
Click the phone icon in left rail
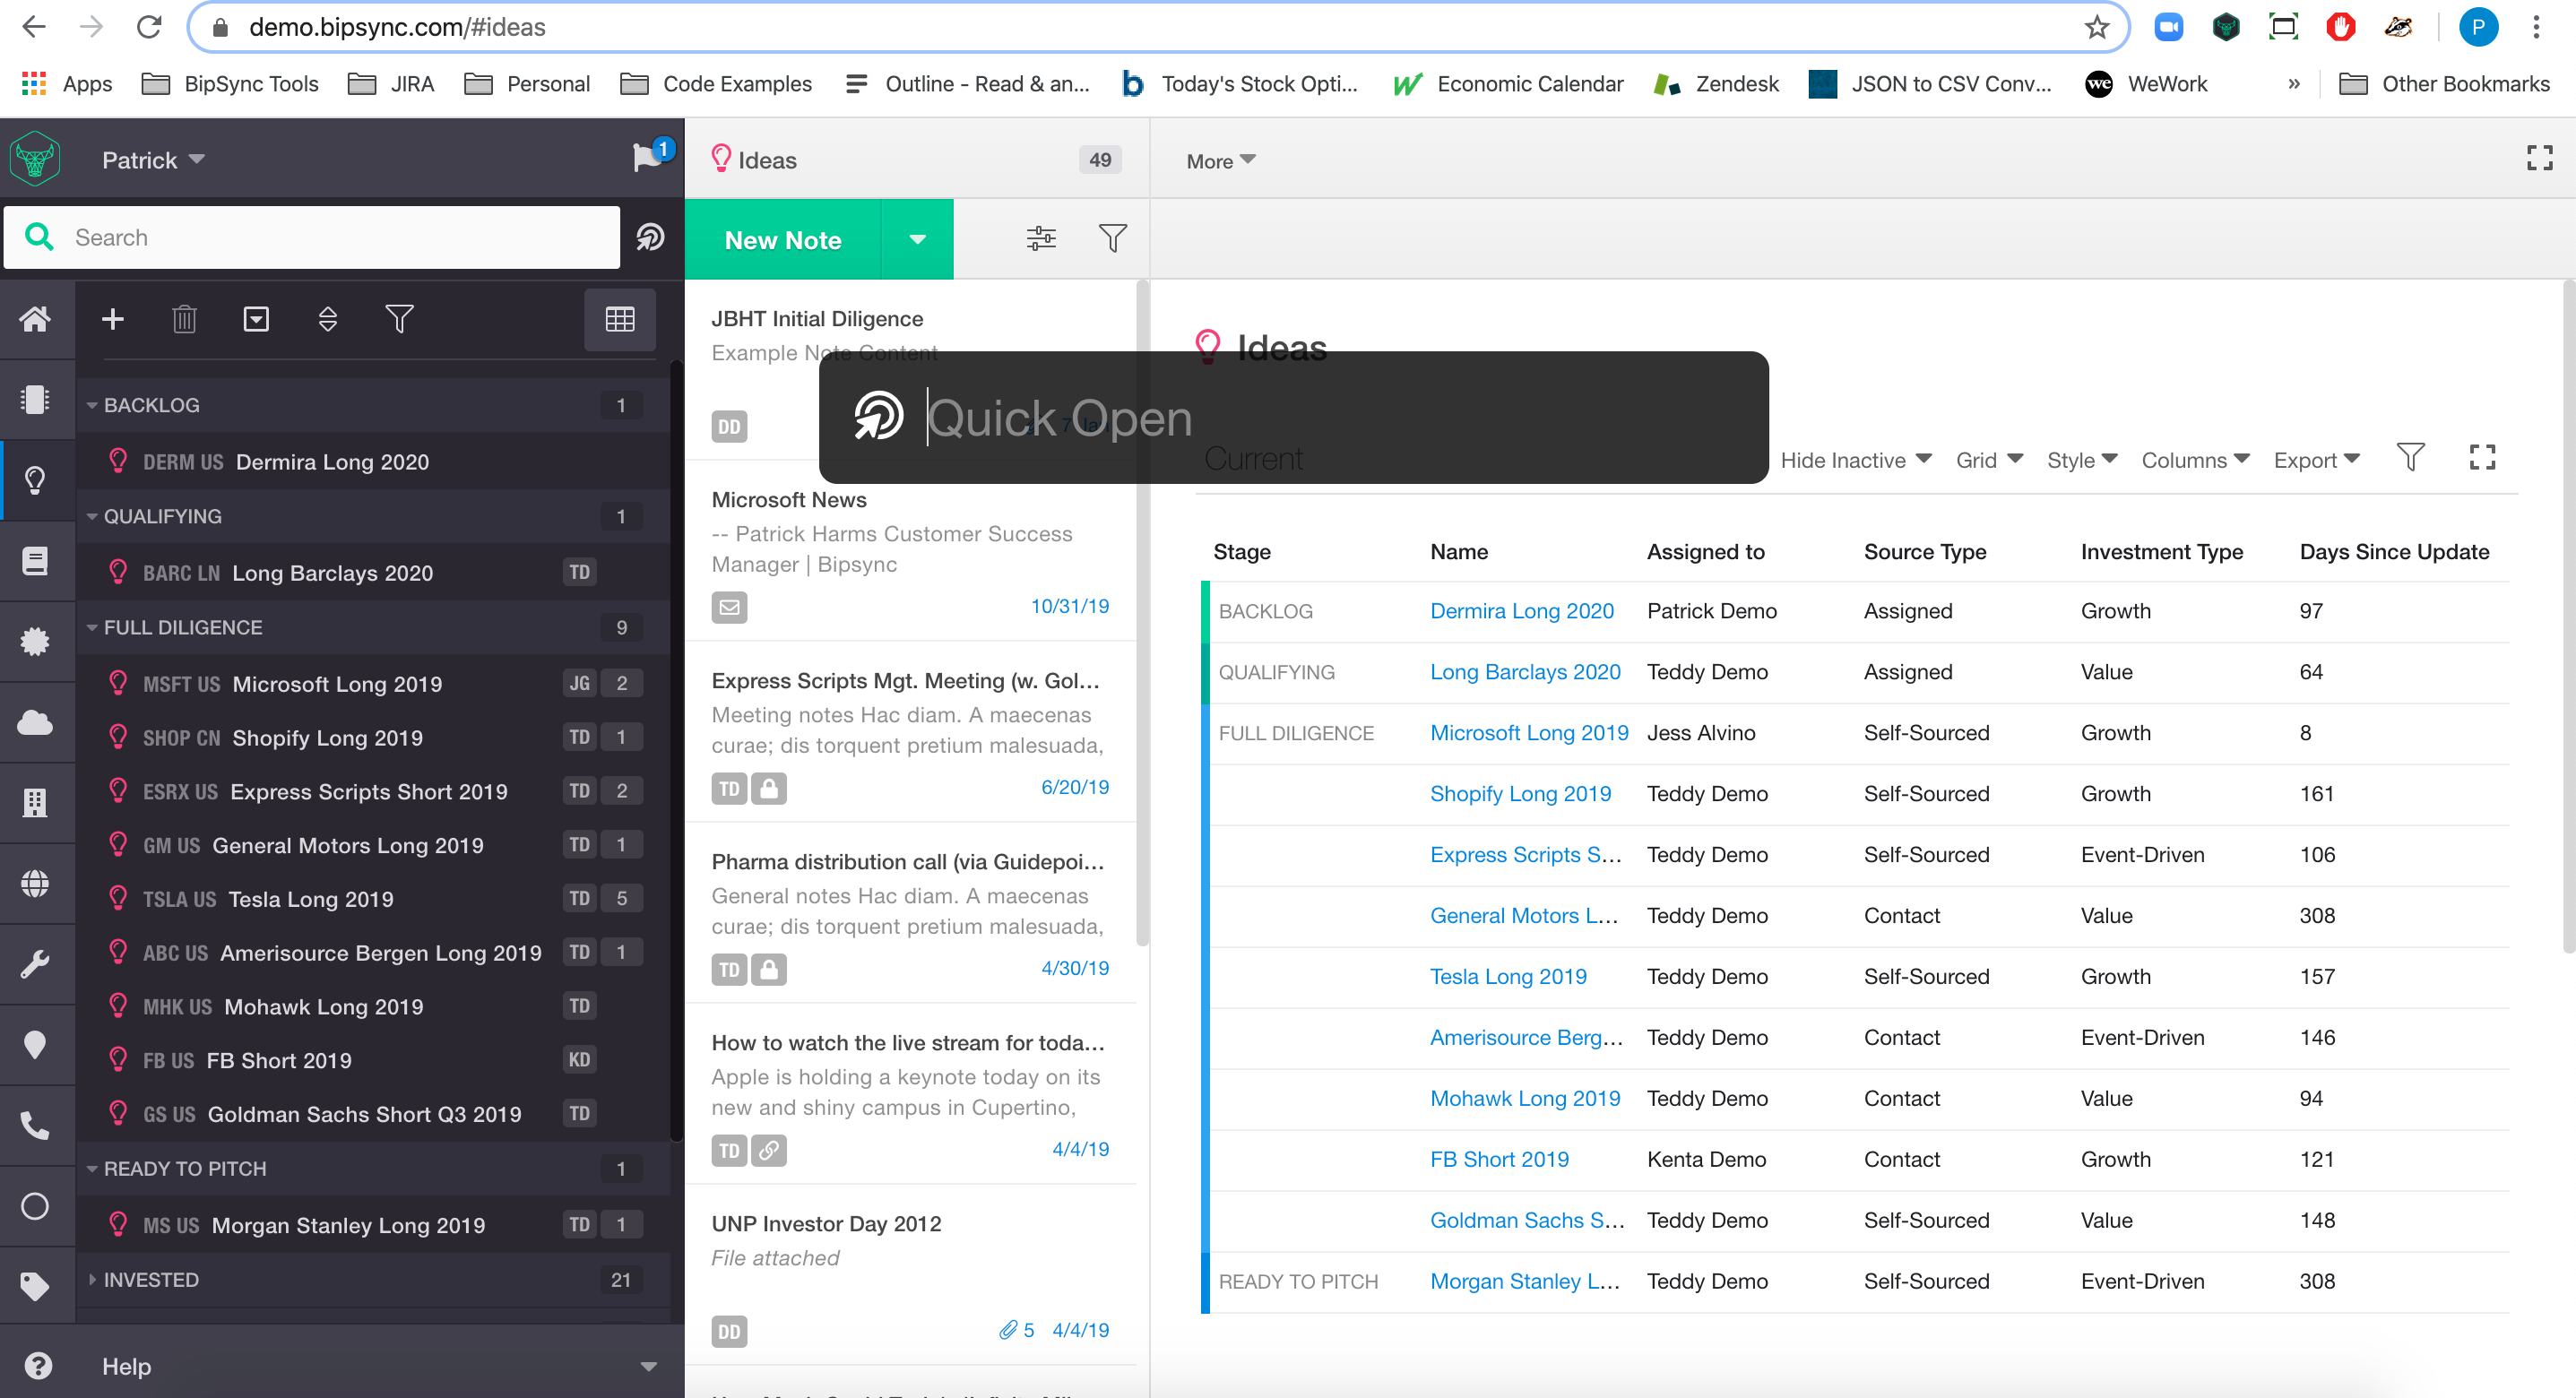click(x=35, y=1126)
